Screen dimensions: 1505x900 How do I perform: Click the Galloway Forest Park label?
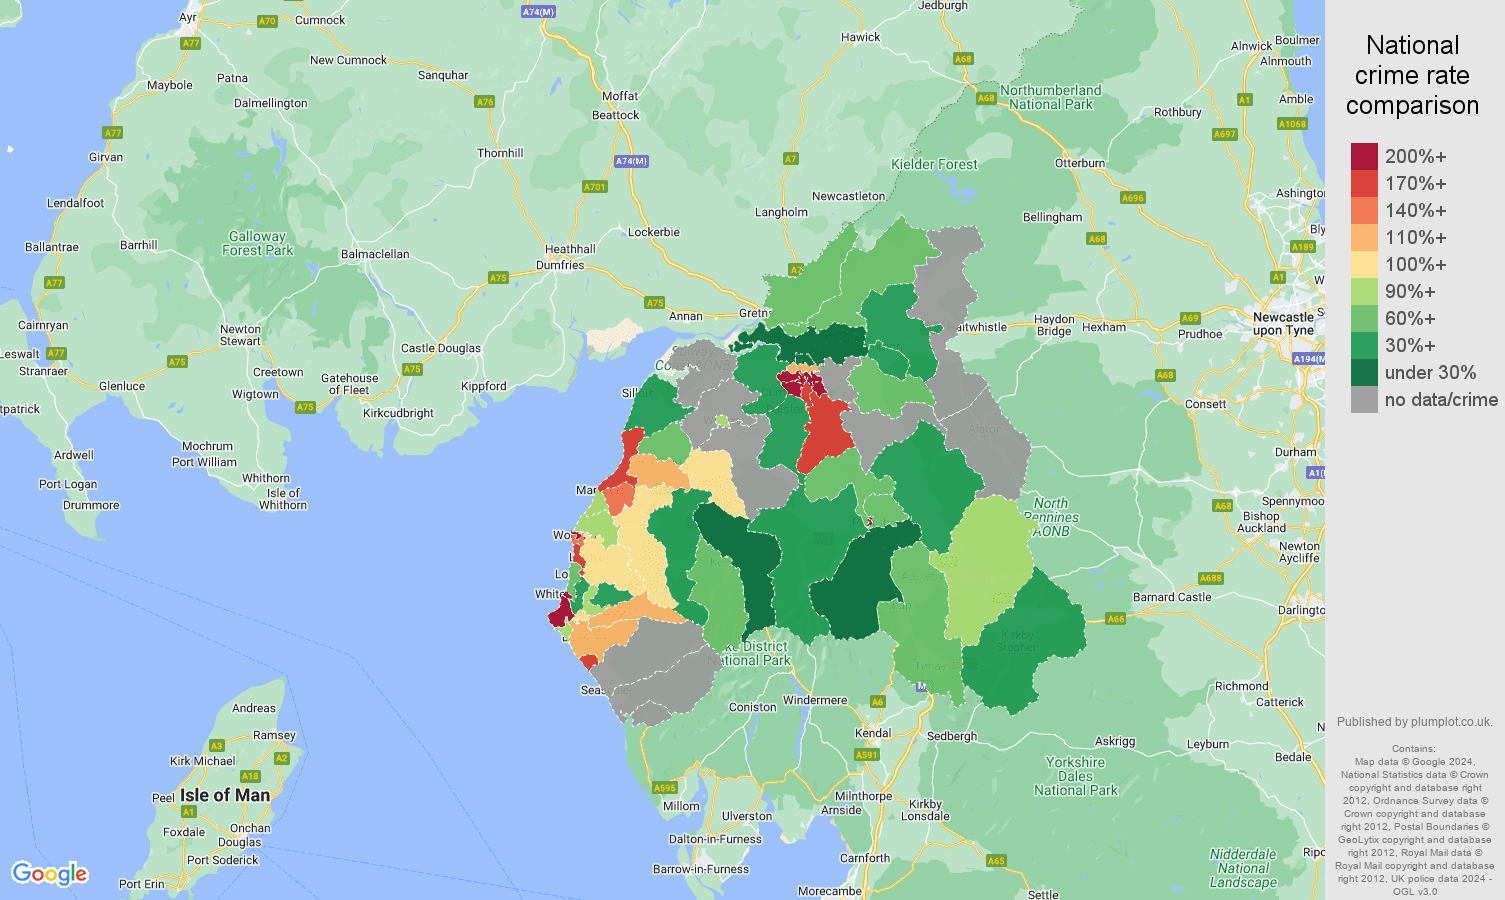pos(257,243)
